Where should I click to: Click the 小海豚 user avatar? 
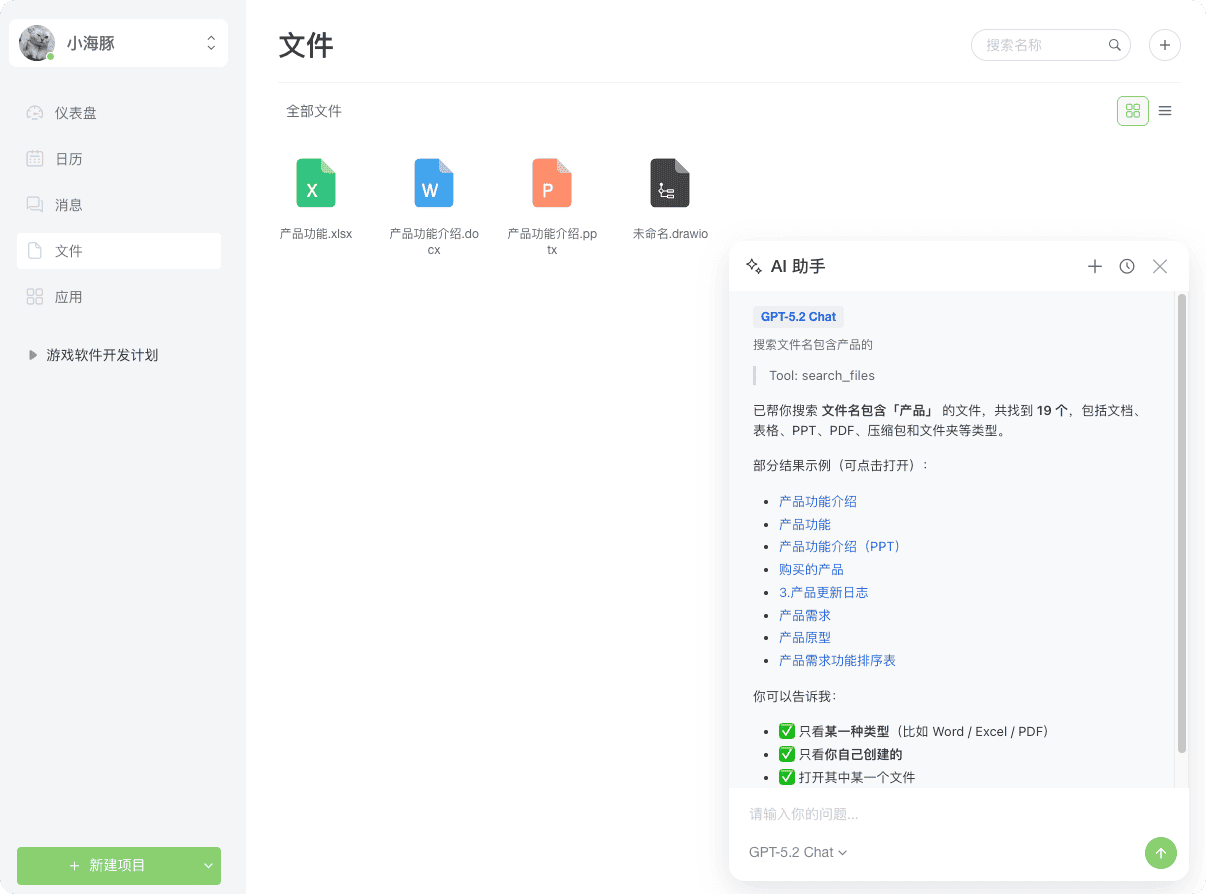[37, 43]
